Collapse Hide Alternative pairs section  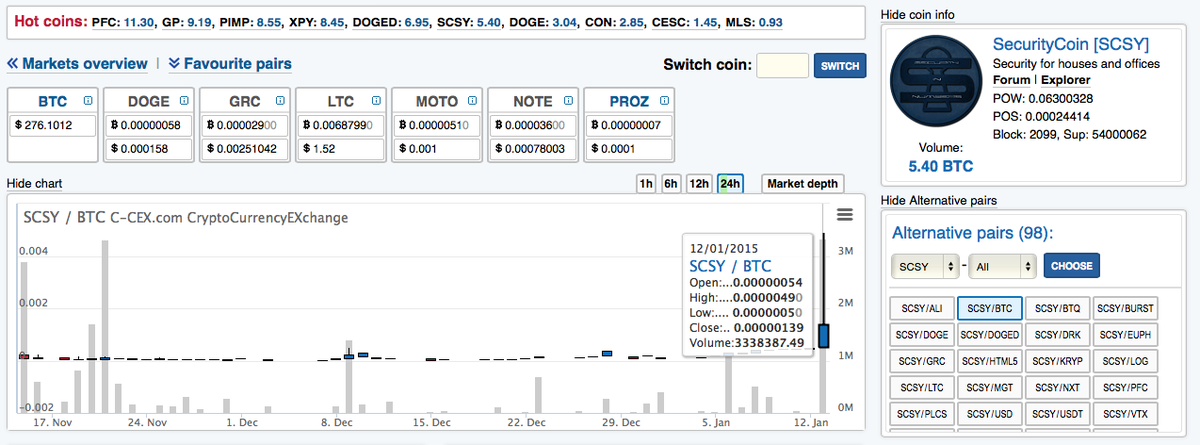point(938,200)
